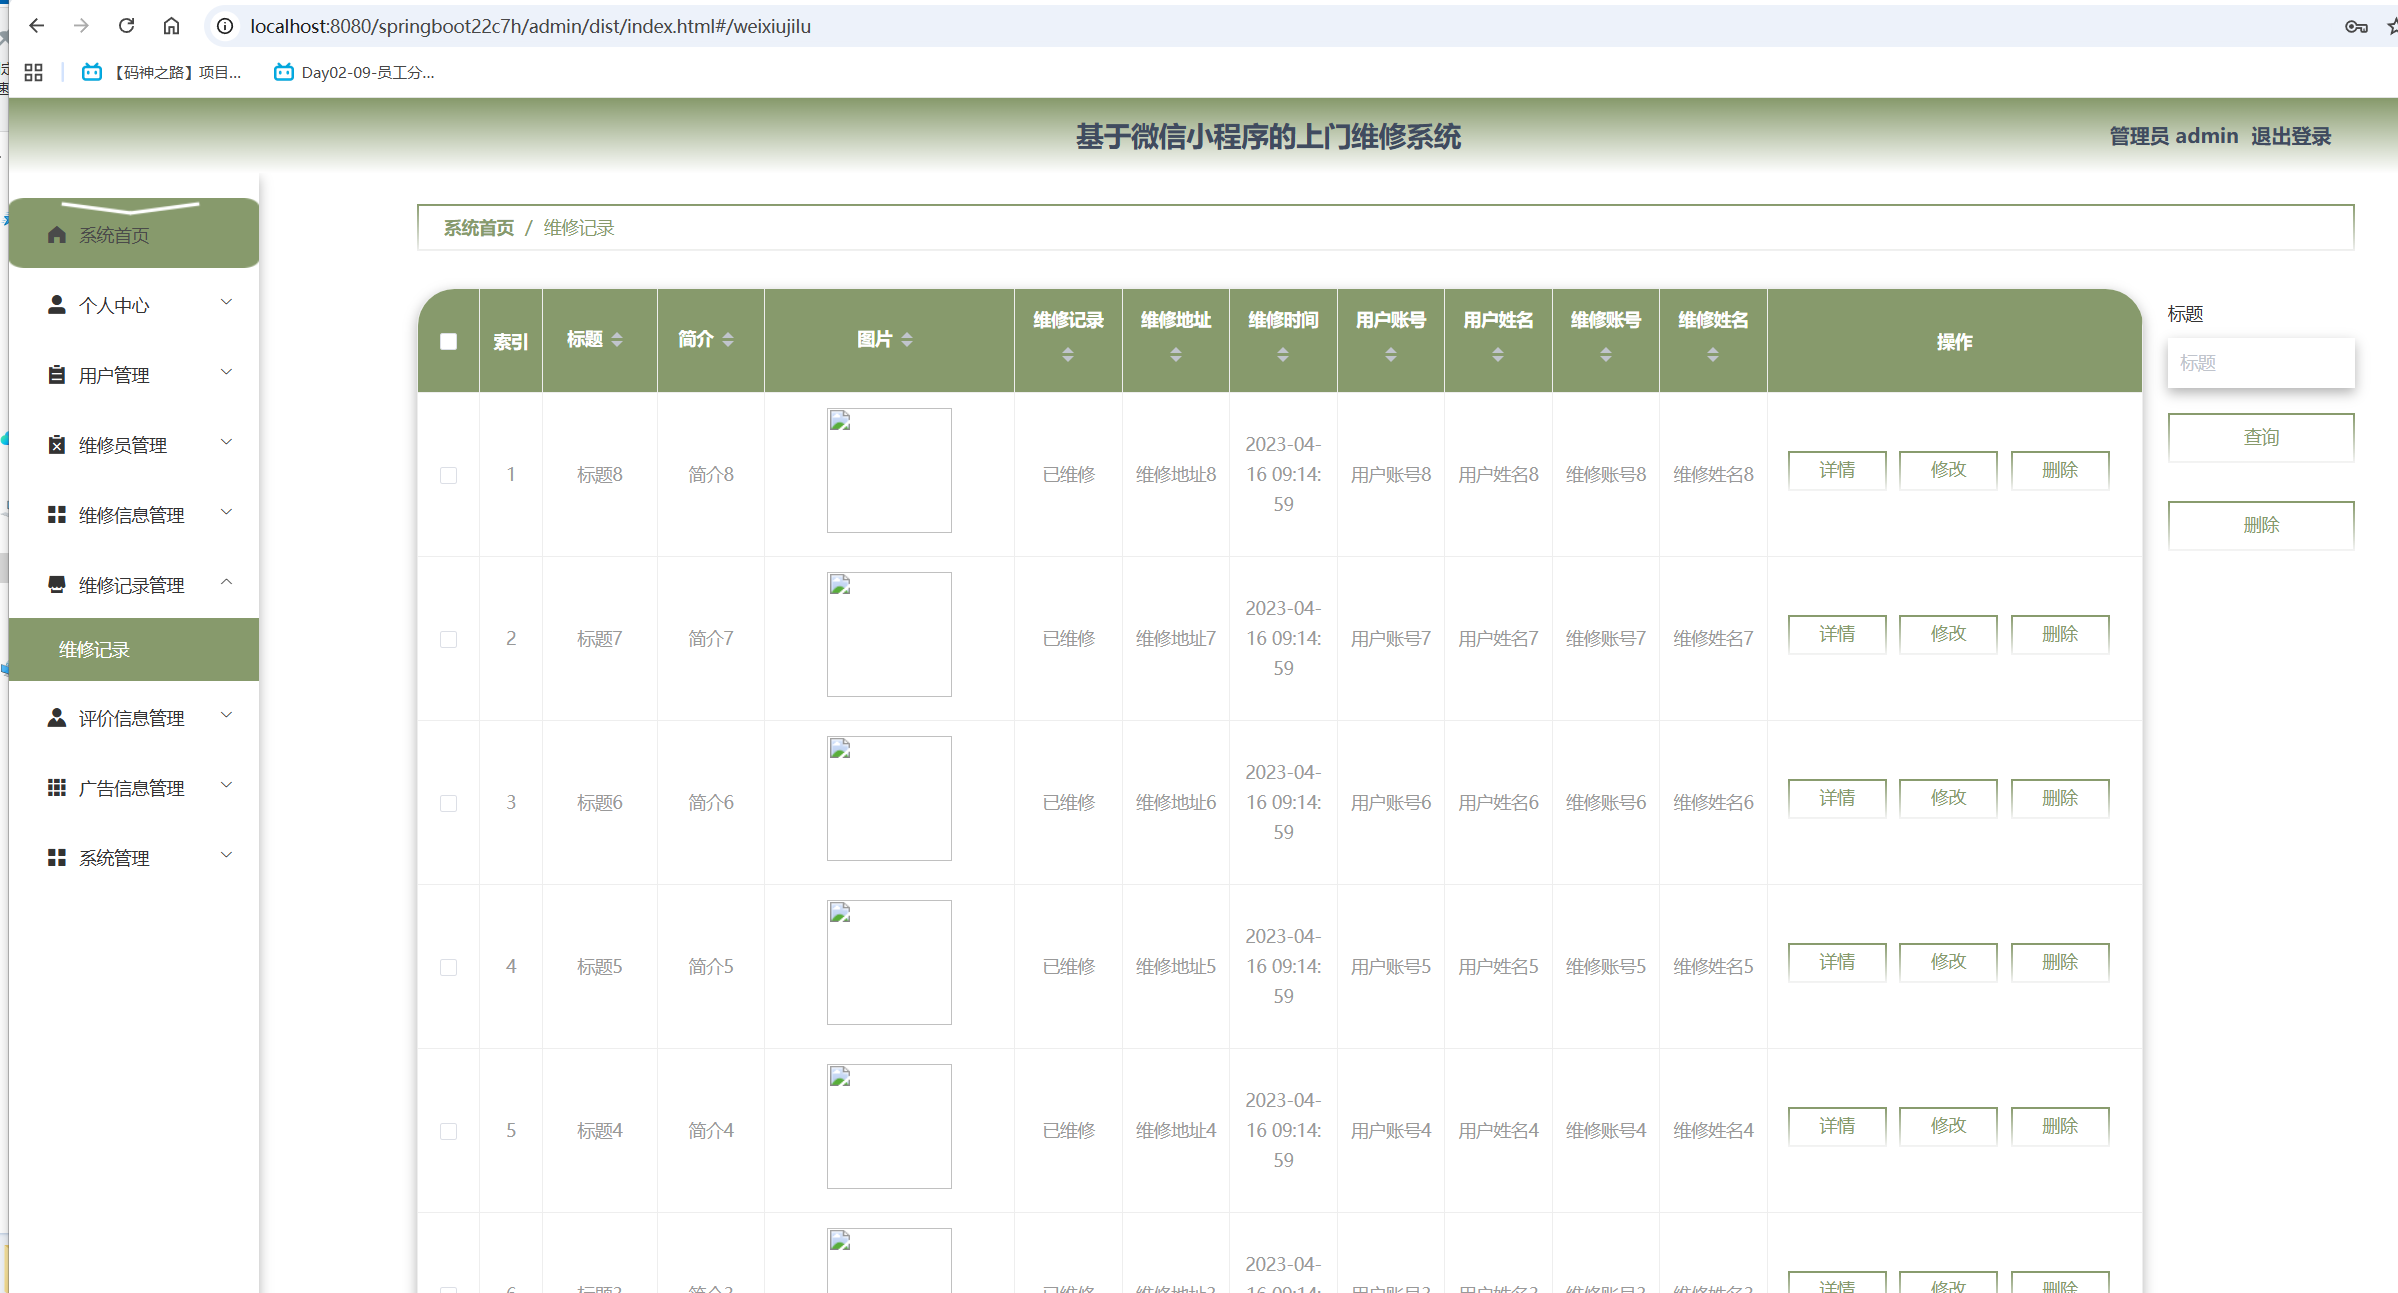Check the checkbox for row 标题8
The height and width of the screenshot is (1293, 2398).
click(x=449, y=475)
